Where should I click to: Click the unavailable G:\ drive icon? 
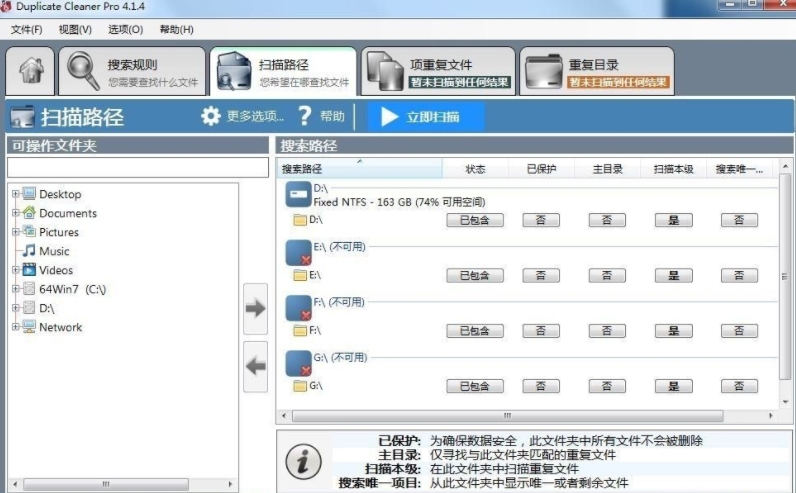coord(298,364)
